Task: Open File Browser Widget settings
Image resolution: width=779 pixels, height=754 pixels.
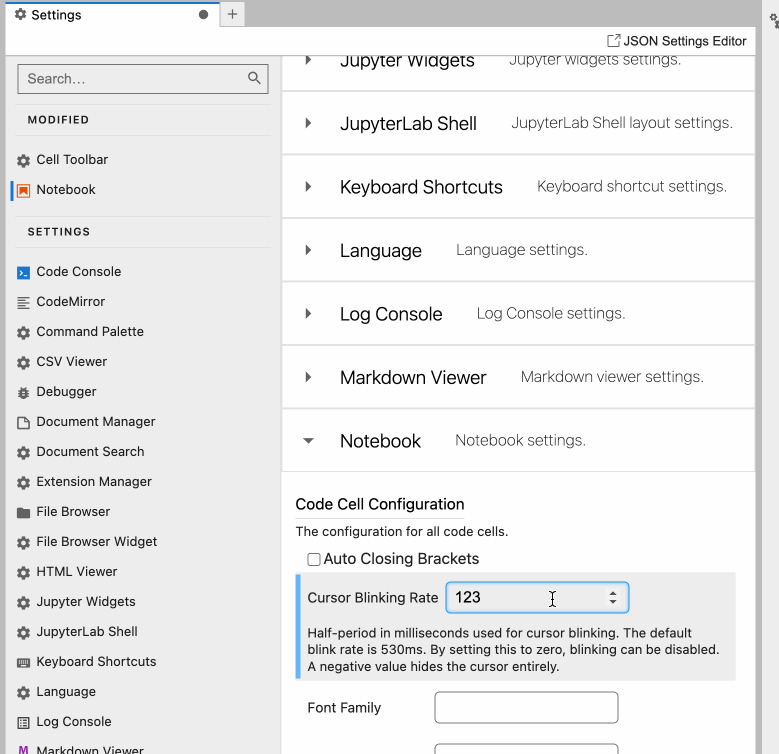Action: point(96,541)
